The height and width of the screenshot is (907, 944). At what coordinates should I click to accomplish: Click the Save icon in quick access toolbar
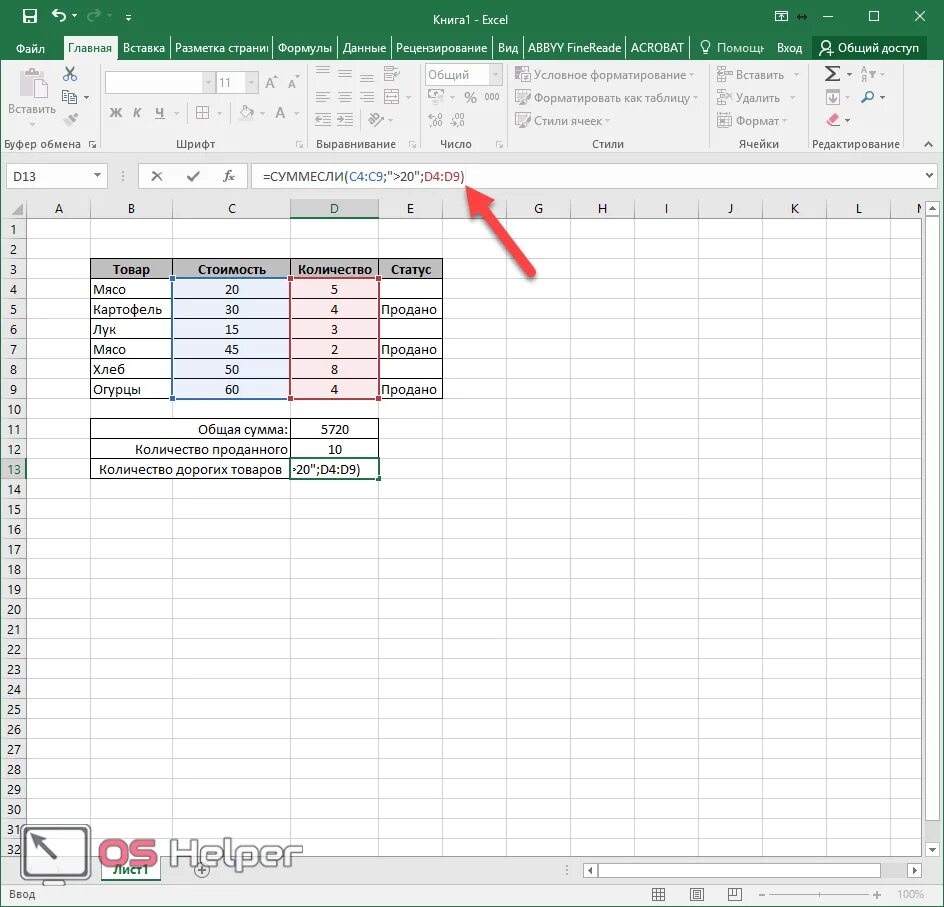point(30,16)
